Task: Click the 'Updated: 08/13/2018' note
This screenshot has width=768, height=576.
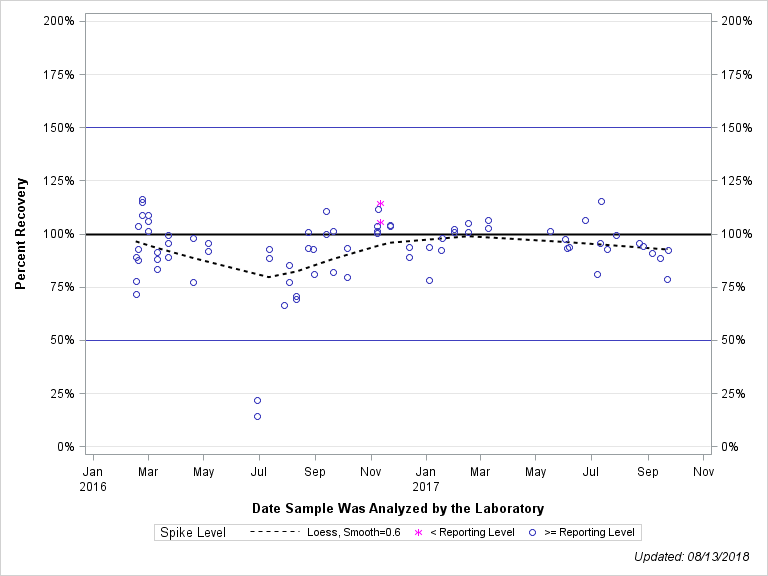Action: coord(692,556)
